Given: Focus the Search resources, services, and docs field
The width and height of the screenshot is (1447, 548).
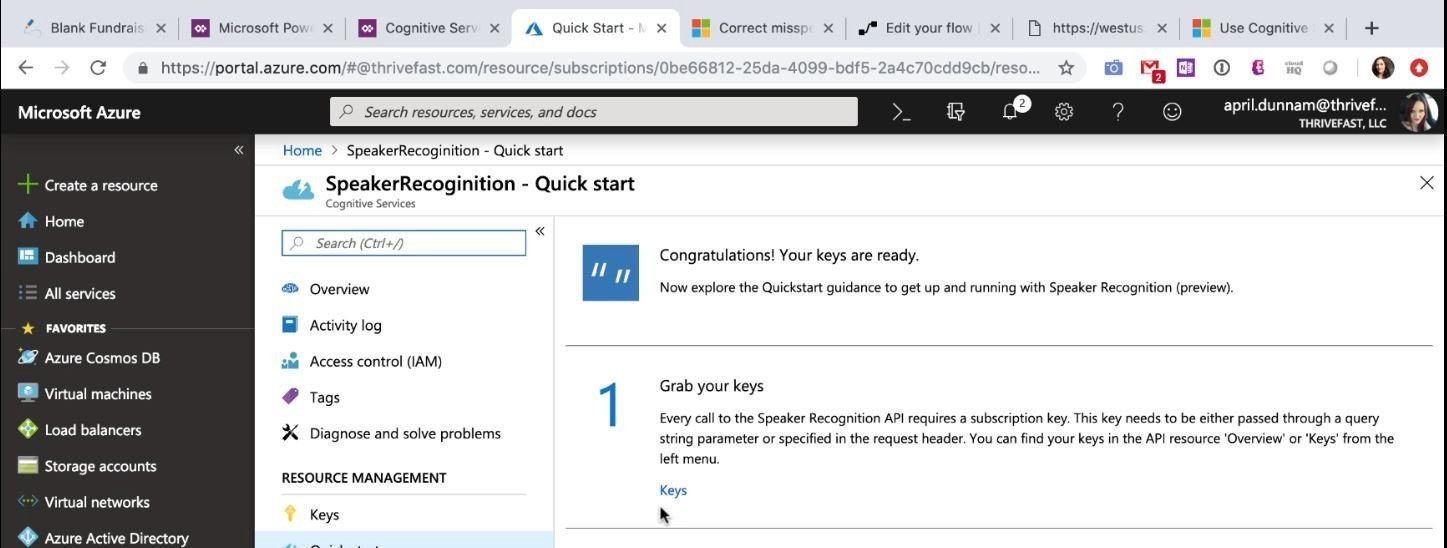Looking at the screenshot, I should coord(593,112).
